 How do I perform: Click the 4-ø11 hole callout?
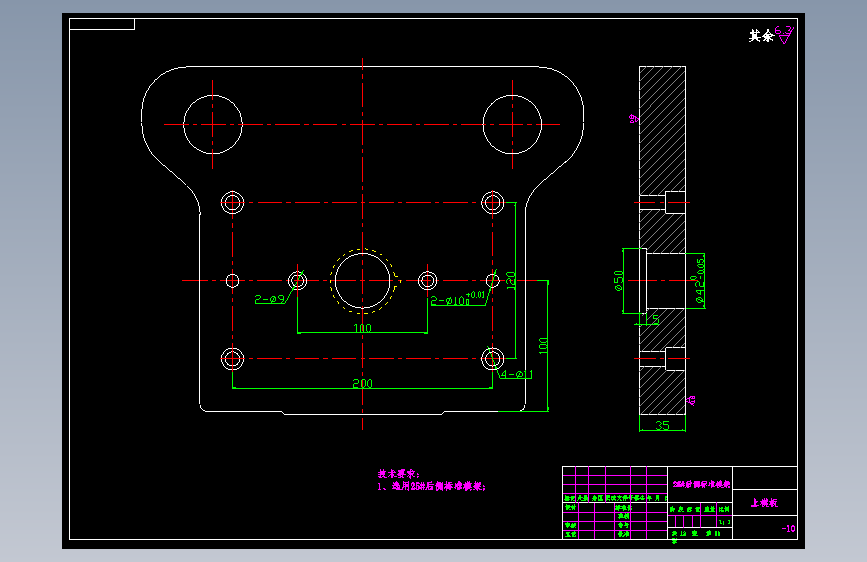tap(516, 374)
